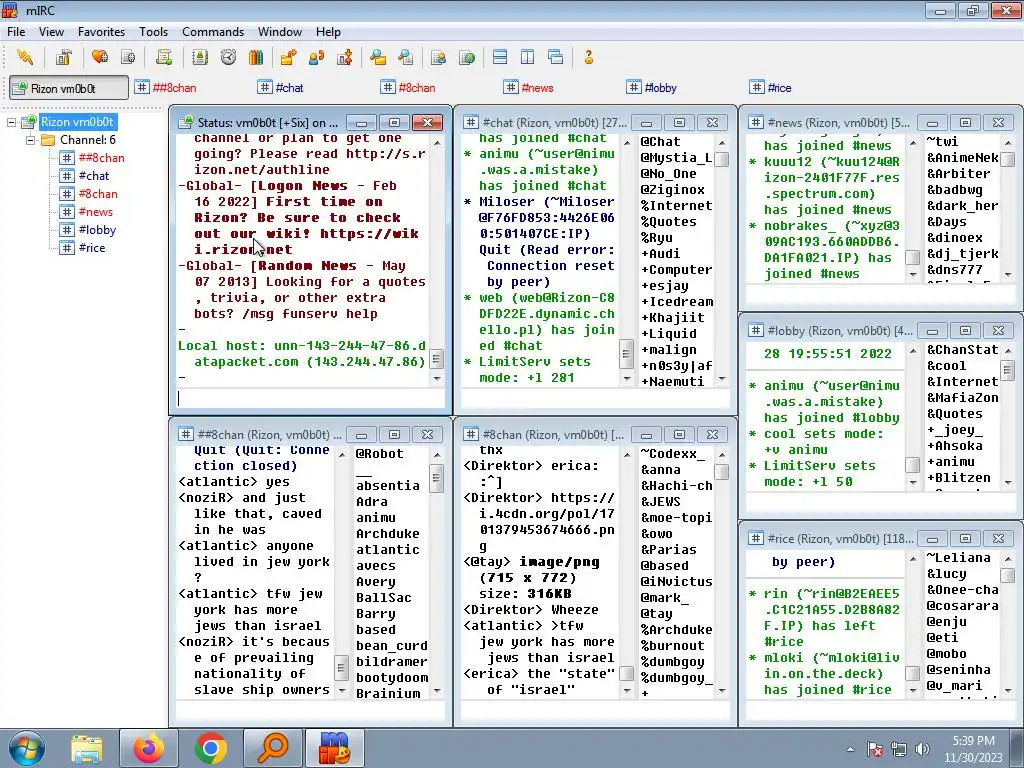Click the Tile Horizontal windows icon

500,57
